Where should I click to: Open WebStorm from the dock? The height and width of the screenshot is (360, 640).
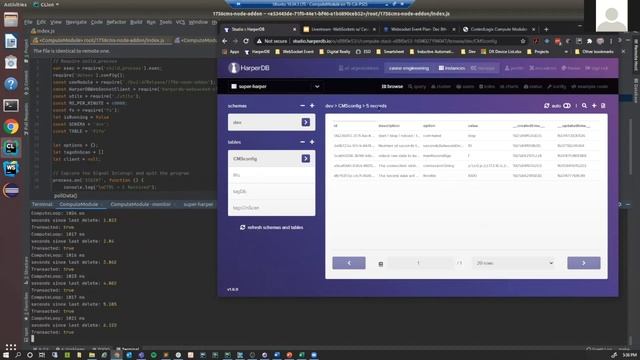pyautogui.click(x=11, y=169)
